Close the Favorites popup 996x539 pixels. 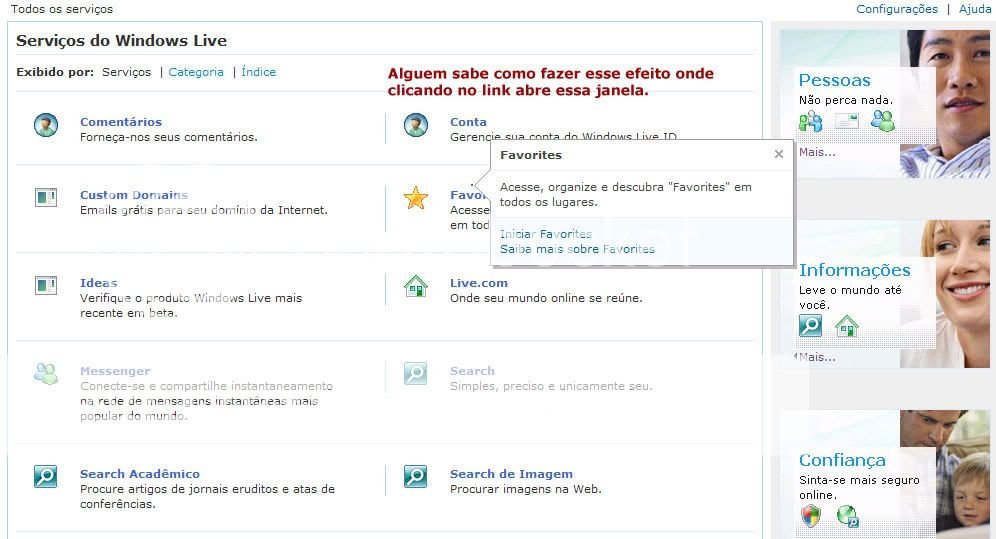point(779,154)
